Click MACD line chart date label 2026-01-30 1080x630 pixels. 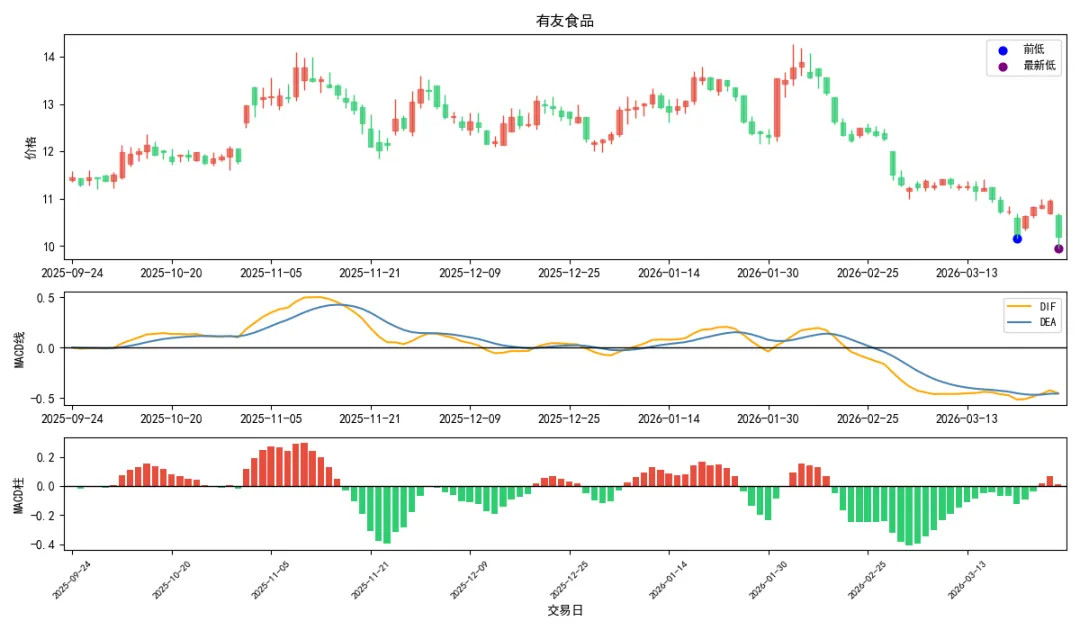click(x=767, y=419)
